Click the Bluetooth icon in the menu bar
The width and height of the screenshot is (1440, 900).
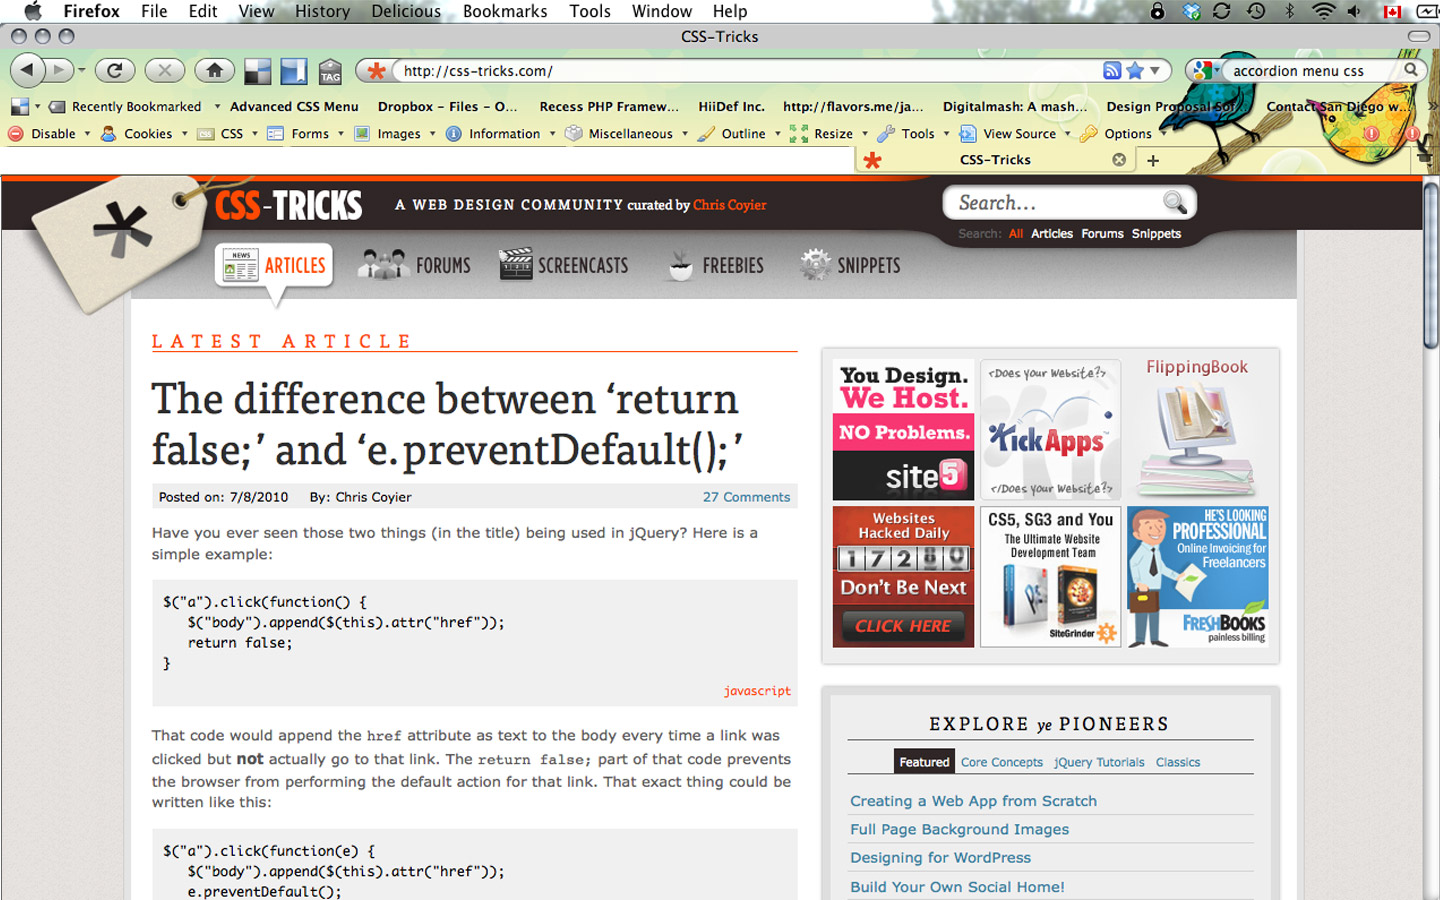(x=1290, y=11)
